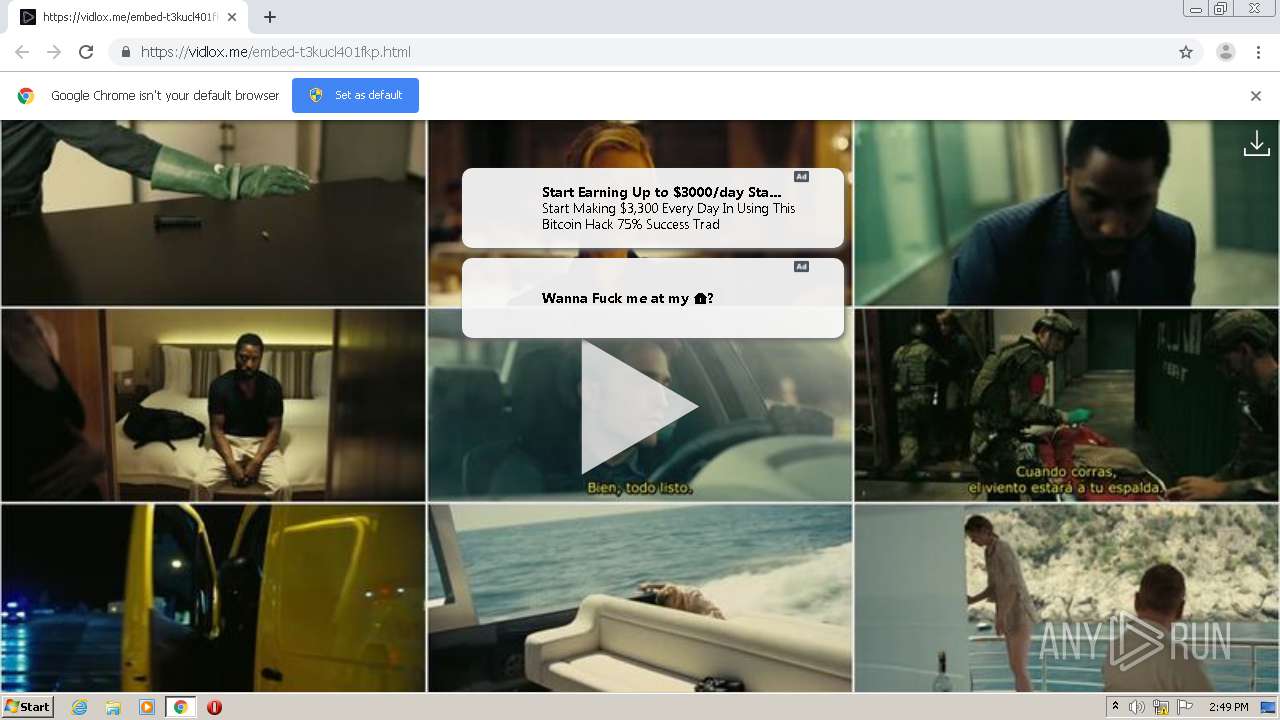Screen dimensions: 1280x720
Task: Select the vidlox.me embed tab
Action: 128,17
